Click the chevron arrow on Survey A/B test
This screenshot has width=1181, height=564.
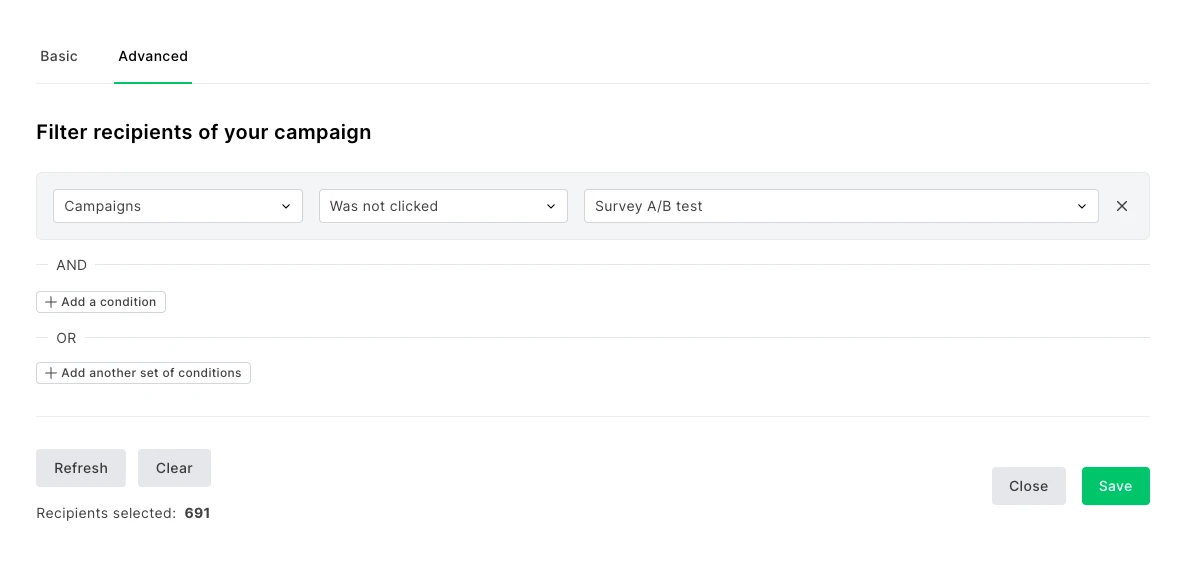(1082, 206)
